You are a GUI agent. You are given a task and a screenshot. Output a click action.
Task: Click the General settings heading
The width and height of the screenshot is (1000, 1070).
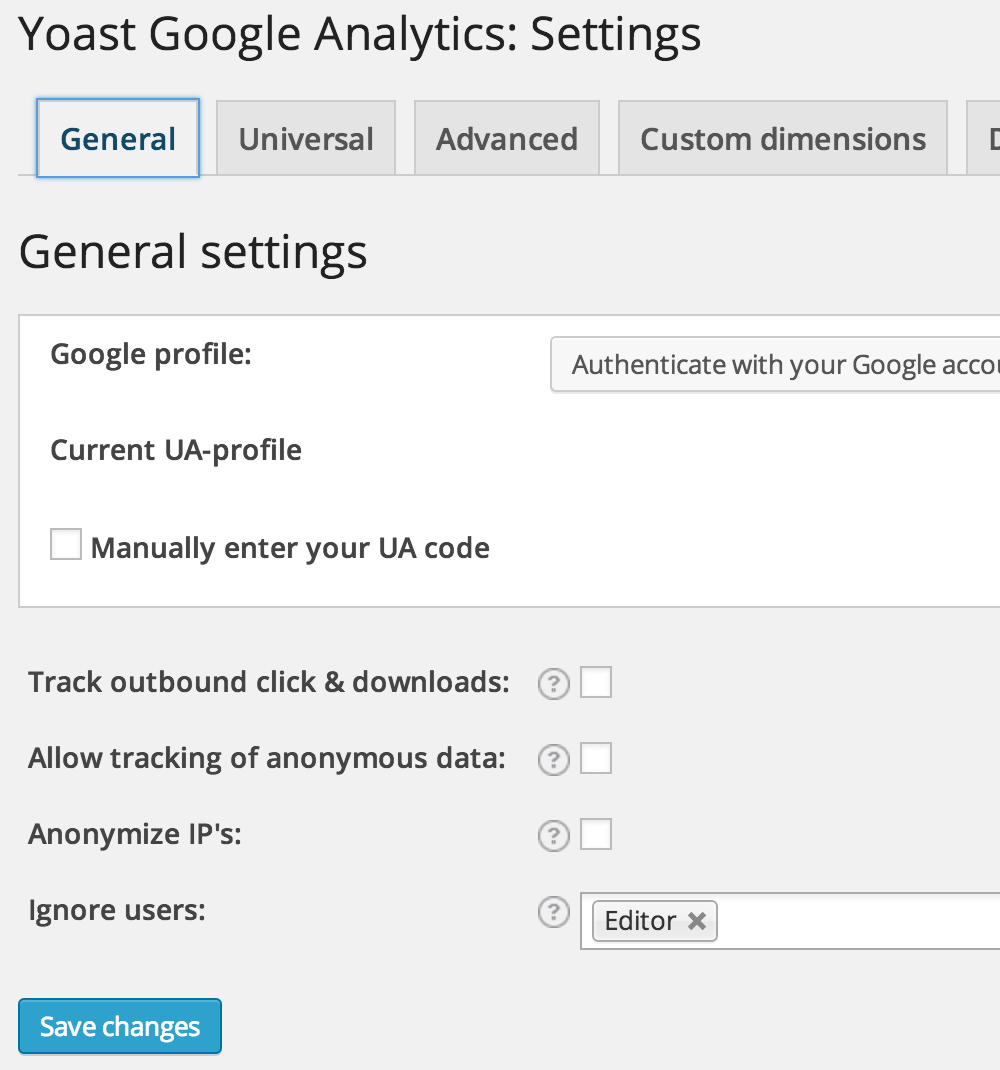click(x=193, y=252)
